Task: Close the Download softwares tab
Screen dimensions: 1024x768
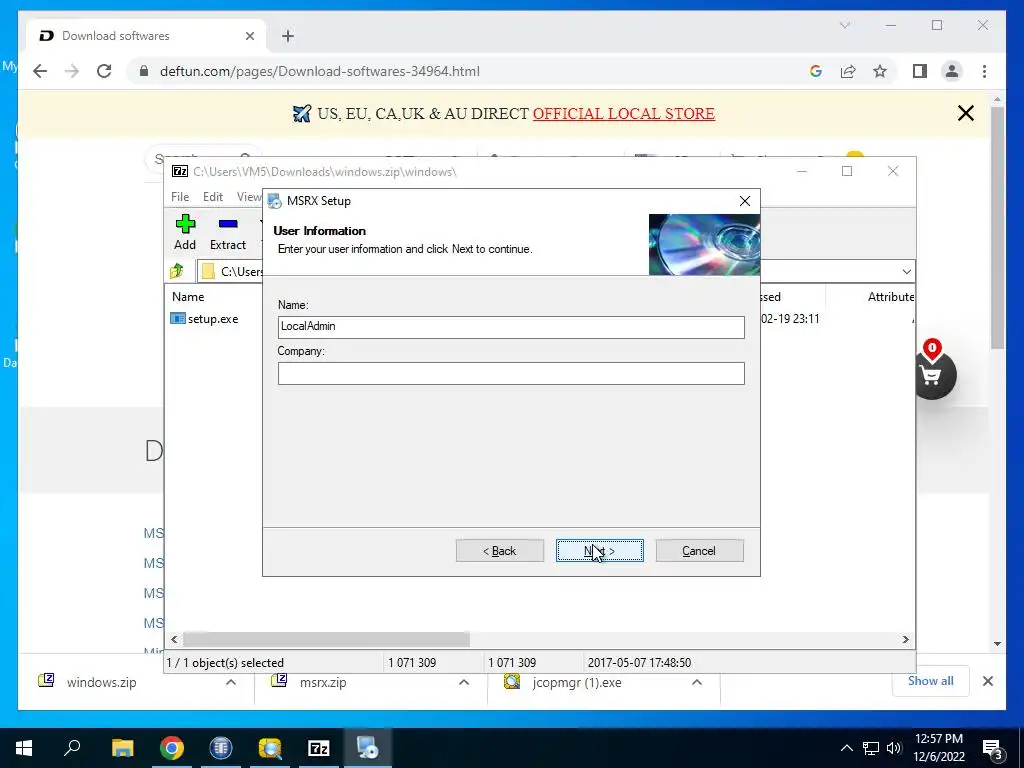Action: 249,36
